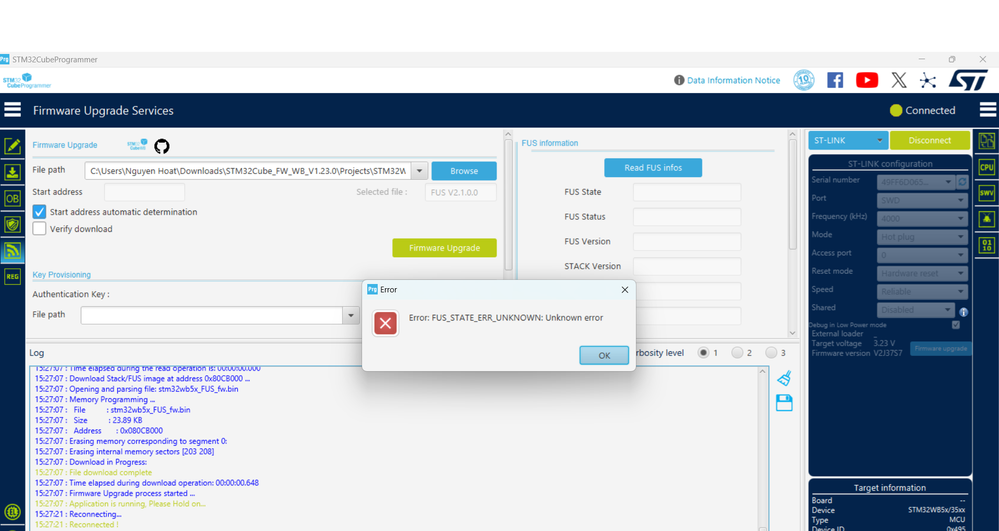Select Firmware Upgrade Services wireless icon
Screen dimensions: 999x531
pyautogui.click(x=13, y=251)
